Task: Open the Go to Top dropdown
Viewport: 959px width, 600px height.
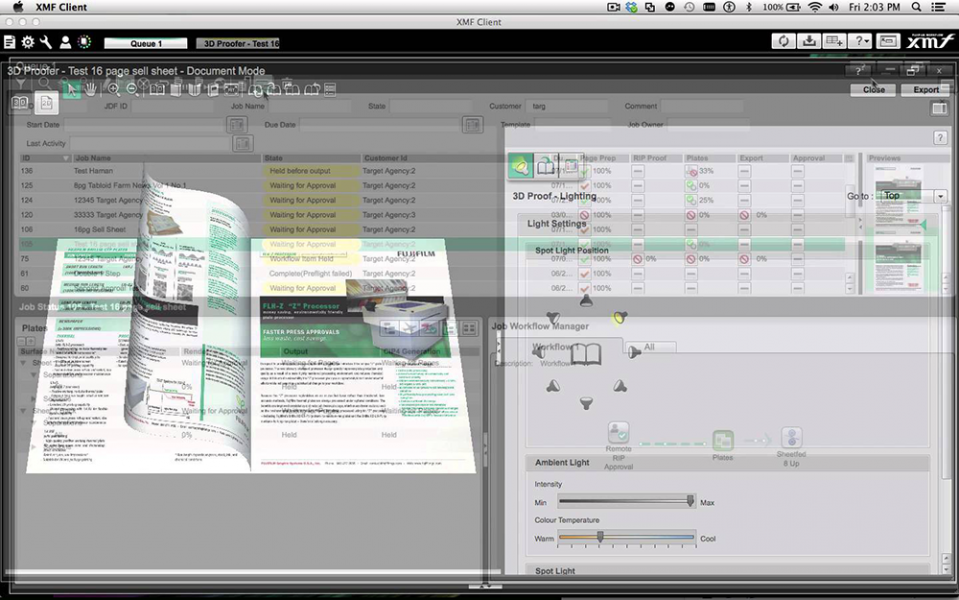Action: [913, 196]
